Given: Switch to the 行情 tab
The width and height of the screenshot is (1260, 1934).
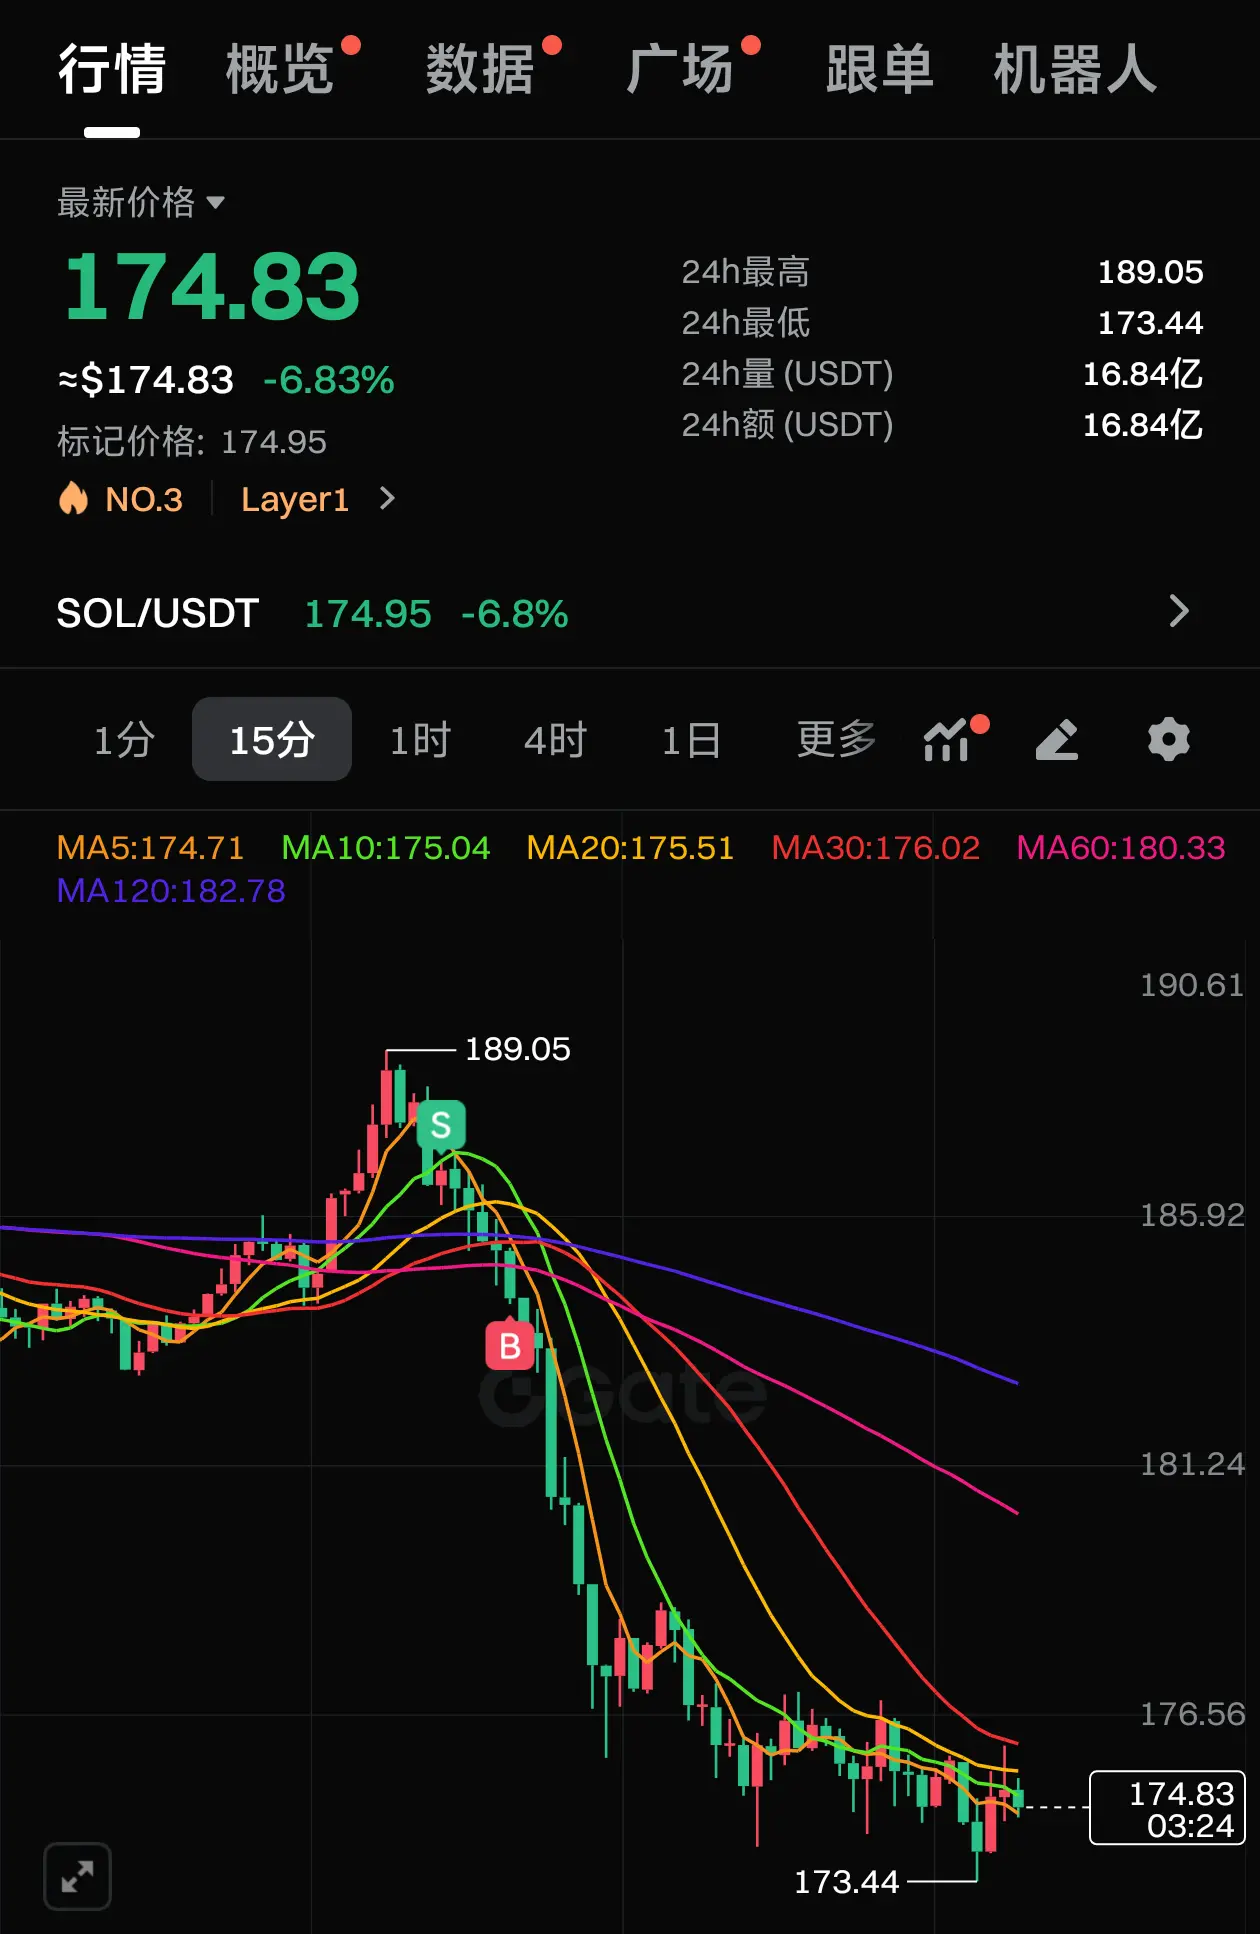Looking at the screenshot, I should pos(112,69).
